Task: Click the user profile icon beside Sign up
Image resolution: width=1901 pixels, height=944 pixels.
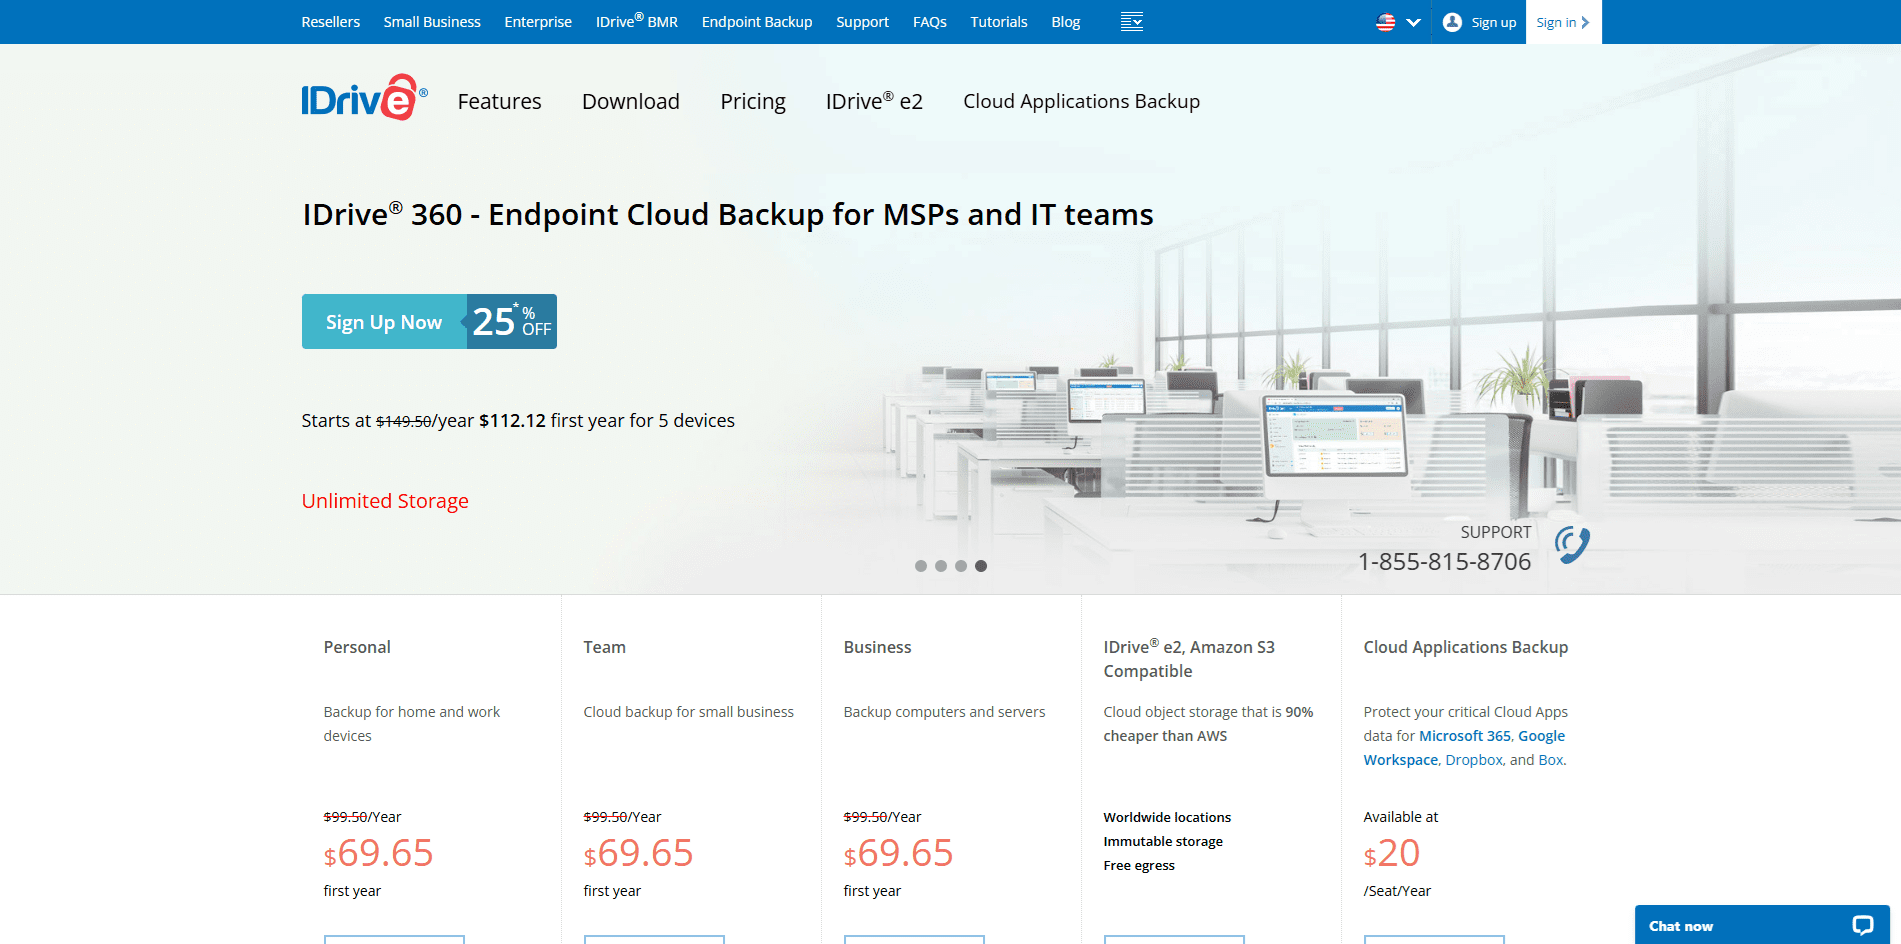Action: [x=1452, y=22]
